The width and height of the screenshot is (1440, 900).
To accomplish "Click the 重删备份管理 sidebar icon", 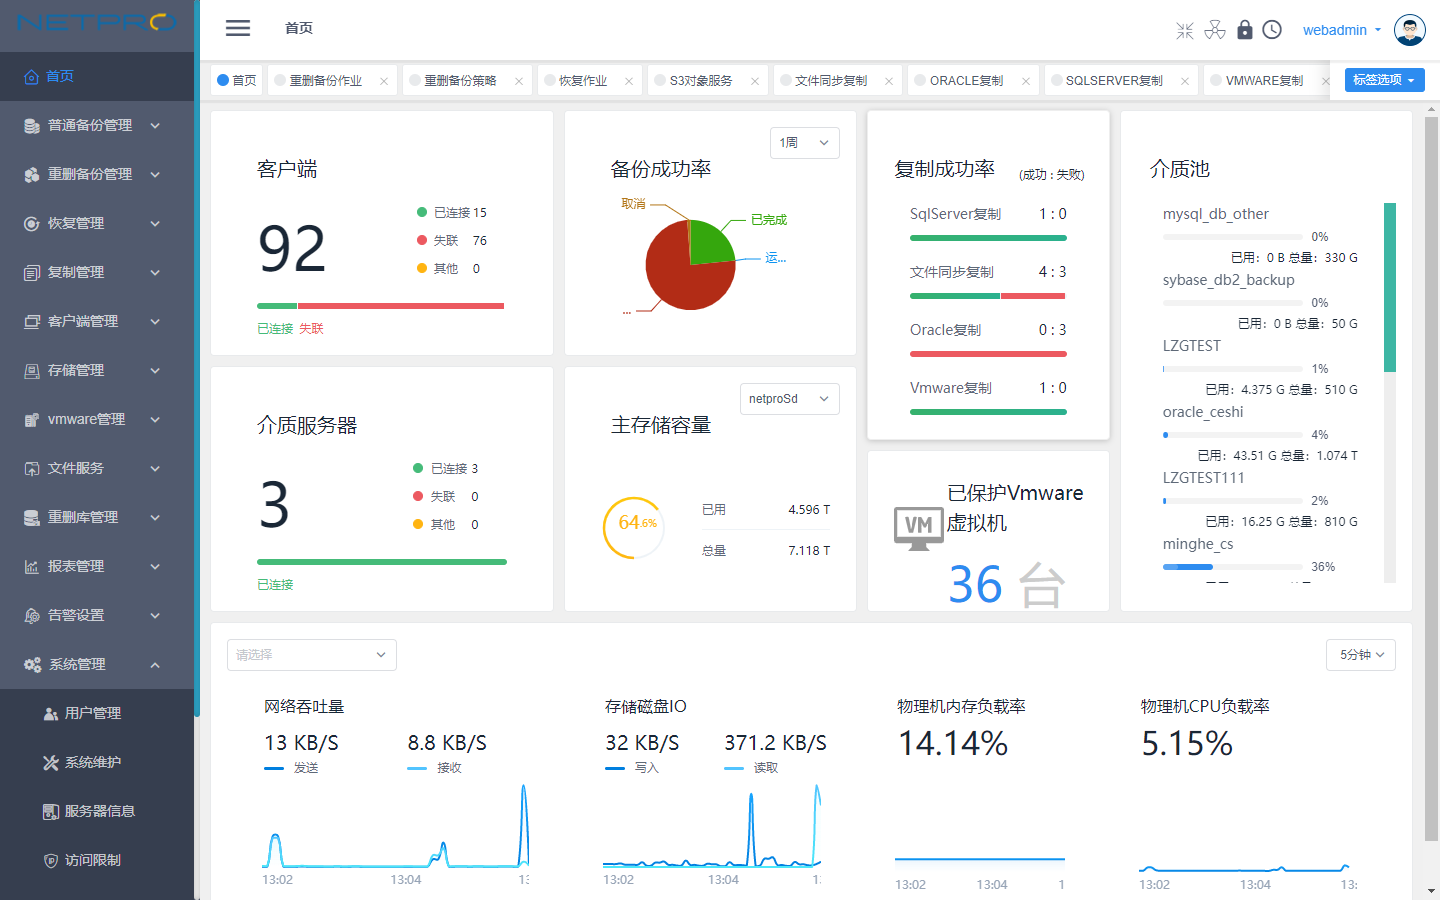I will pos(32,174).
